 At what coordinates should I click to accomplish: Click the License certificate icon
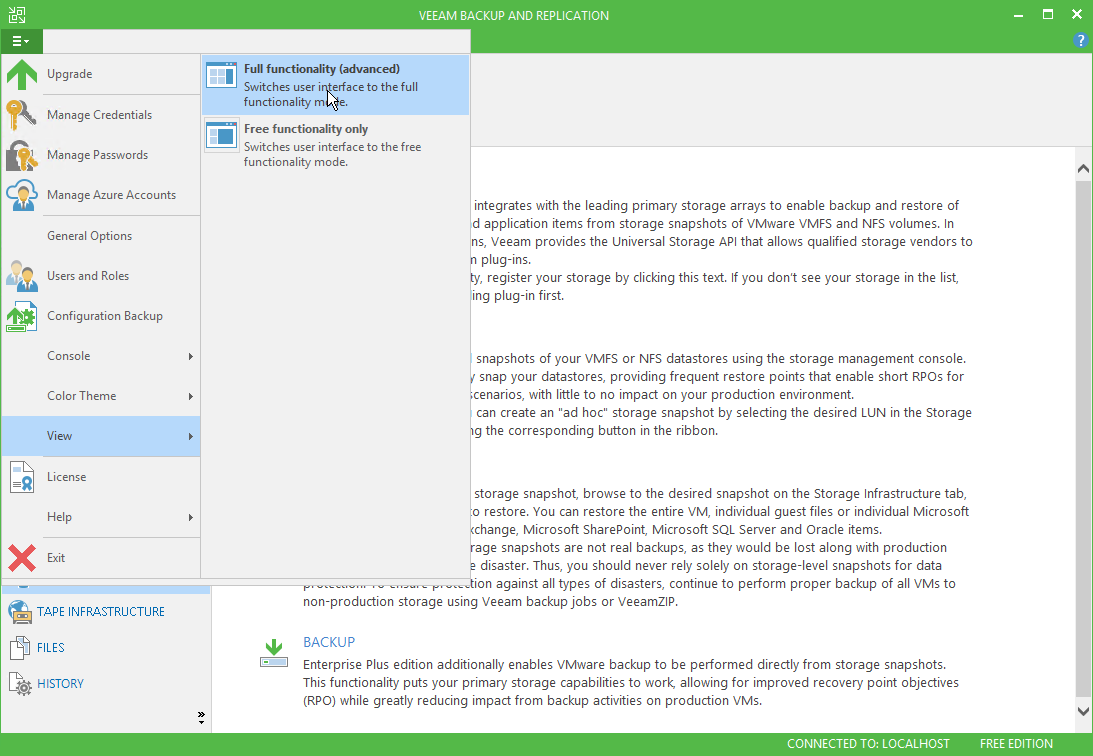(21, 477)
